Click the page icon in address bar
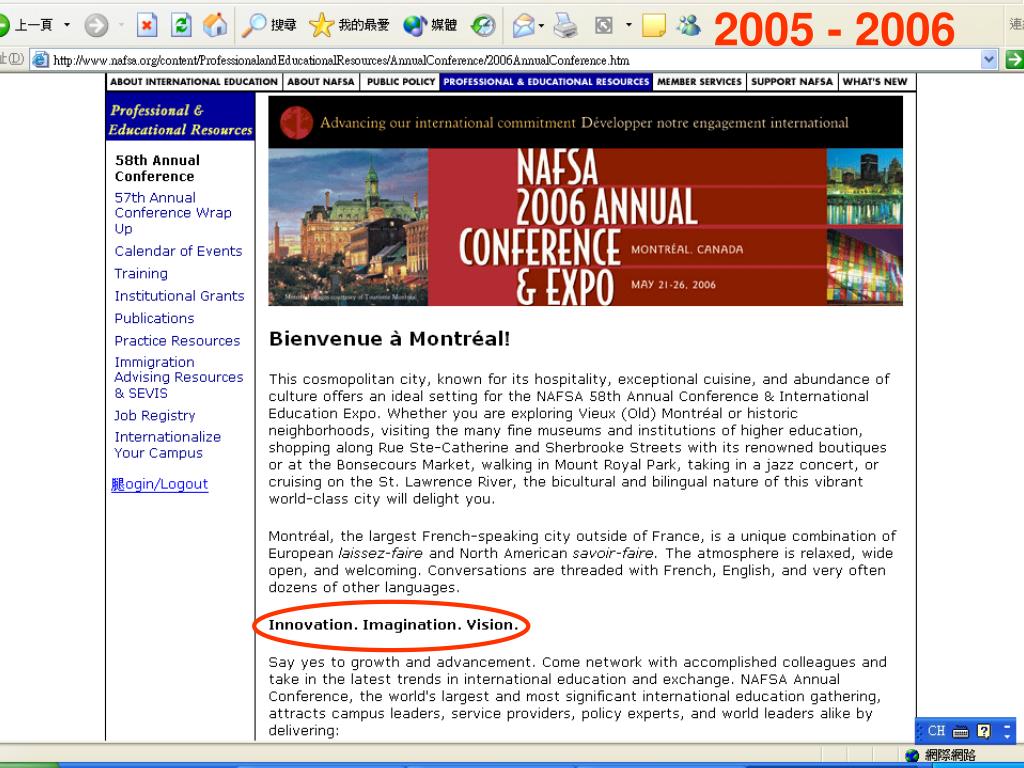The image size is (1024, 768). click(x=40, y=60)
